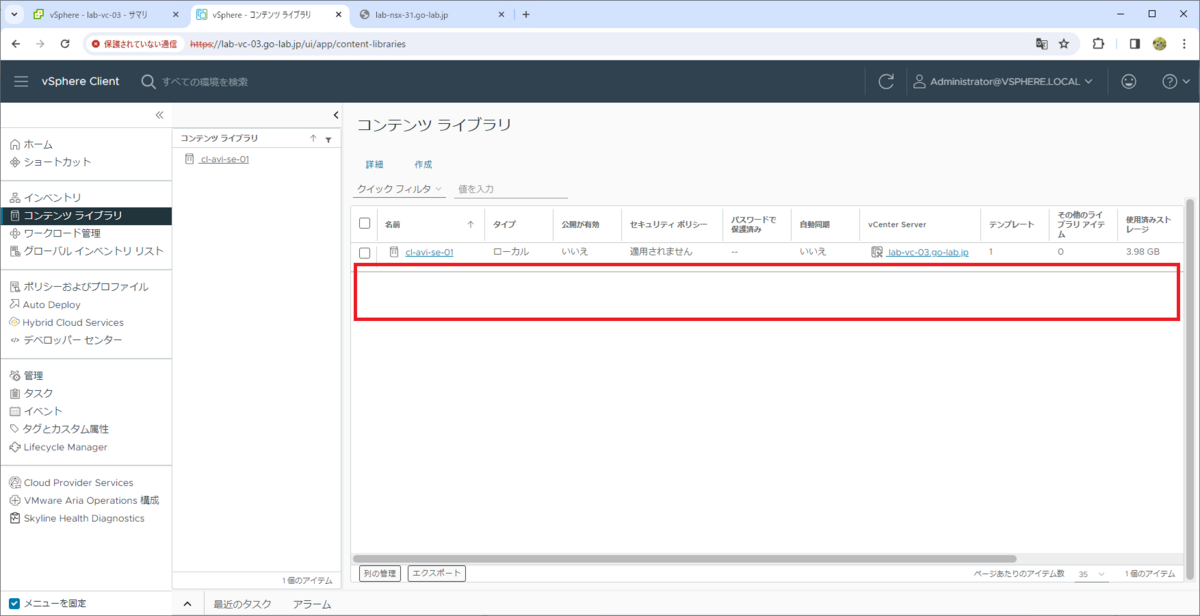Open the 最近のタスク tab
Viewport: 1200px width, 616px height.
[x=242, y=604]
